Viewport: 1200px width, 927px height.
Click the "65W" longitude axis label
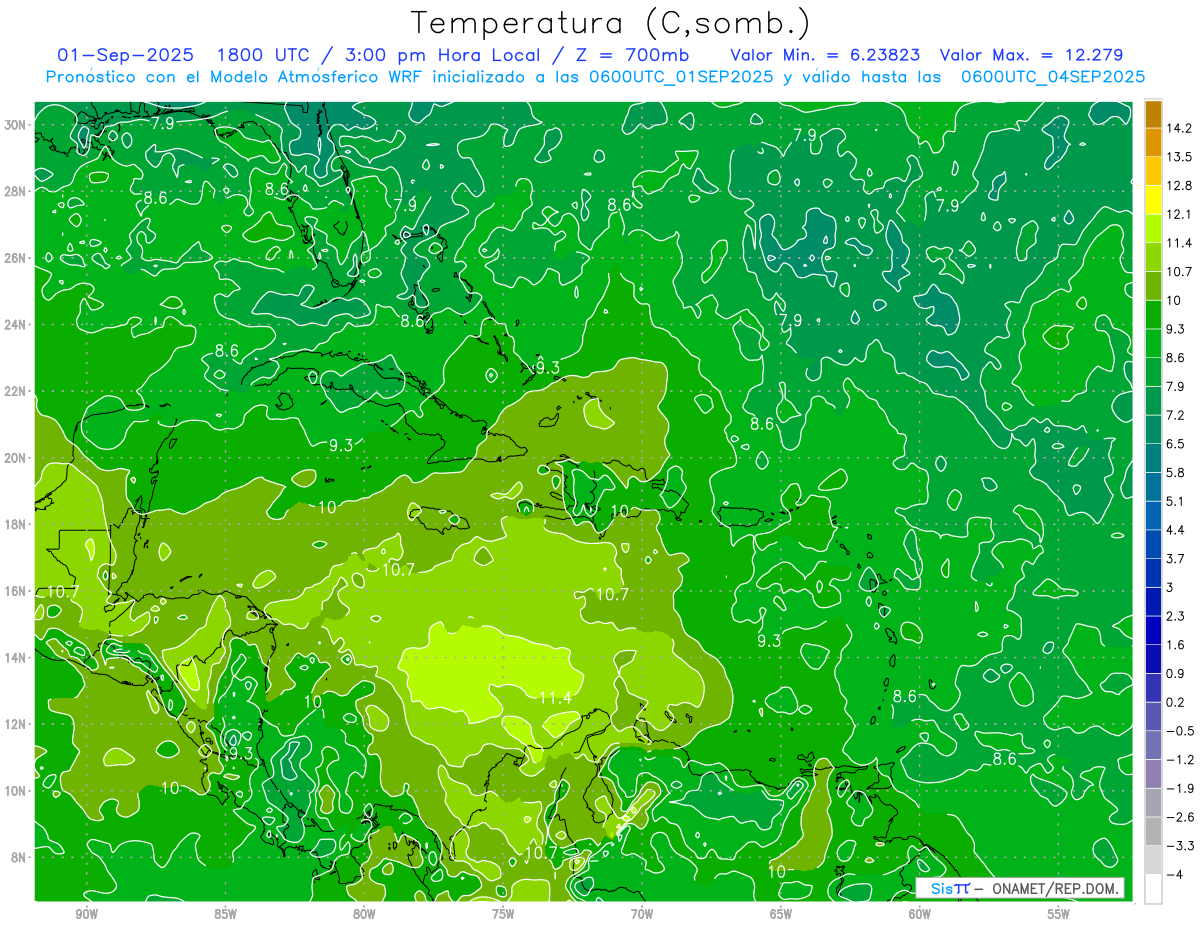[x=781, y=913]
